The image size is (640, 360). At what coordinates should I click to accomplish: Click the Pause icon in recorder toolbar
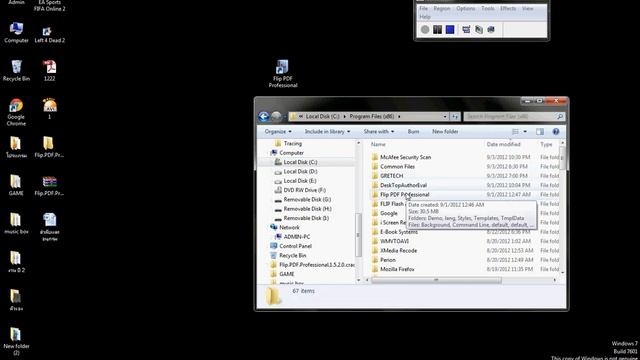pos(438,29)
